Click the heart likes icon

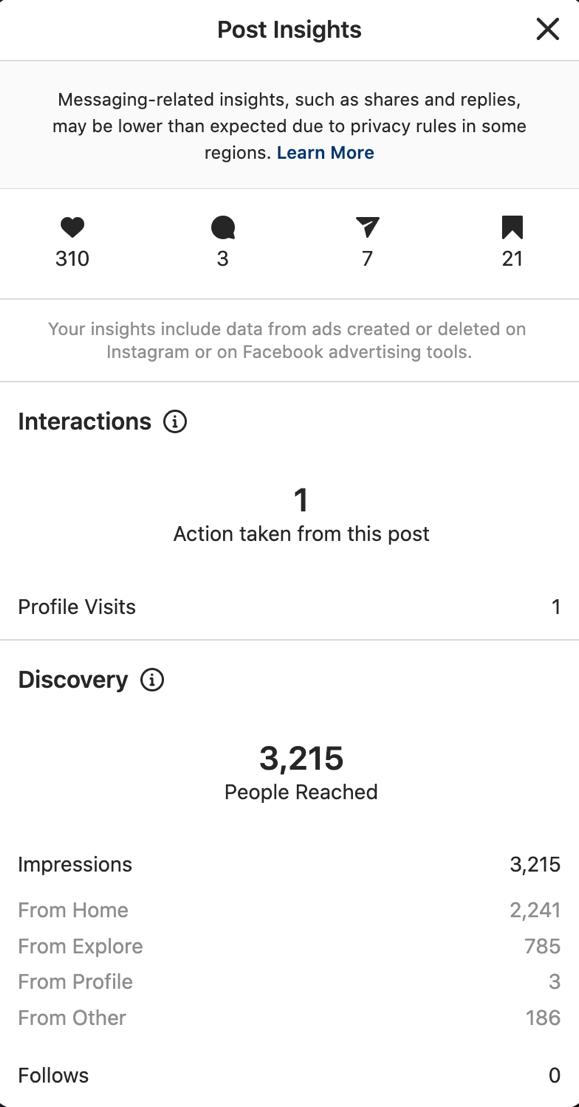pyautogui.click(x=72, y=227)
